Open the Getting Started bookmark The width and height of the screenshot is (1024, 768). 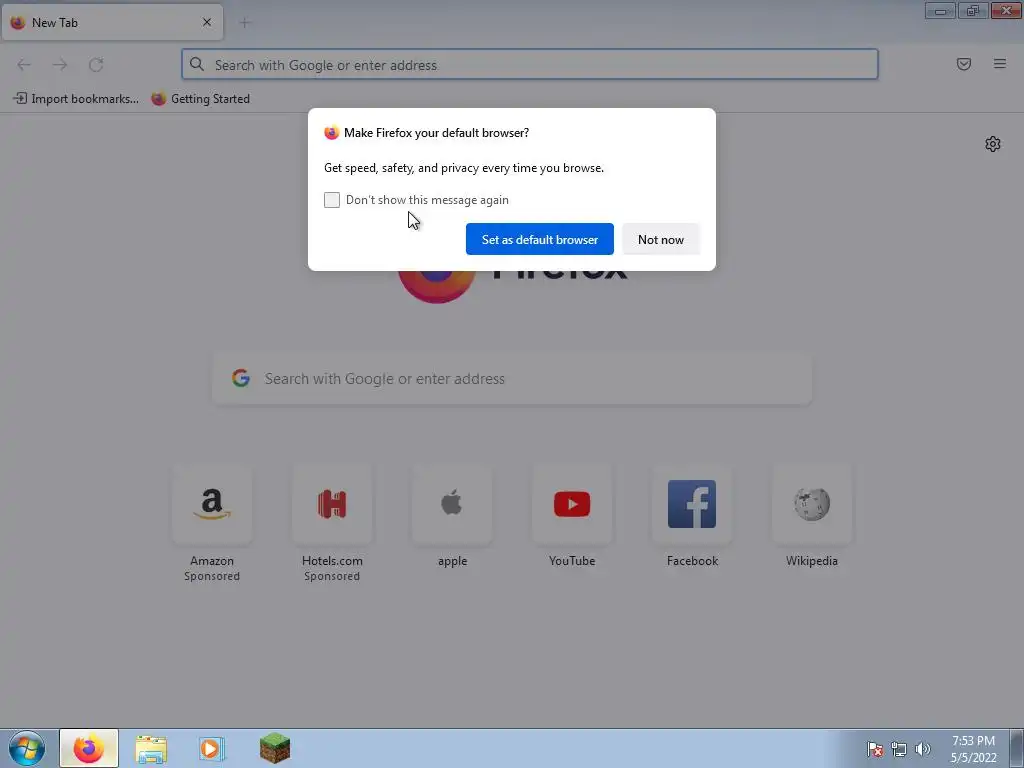point(200,99)
